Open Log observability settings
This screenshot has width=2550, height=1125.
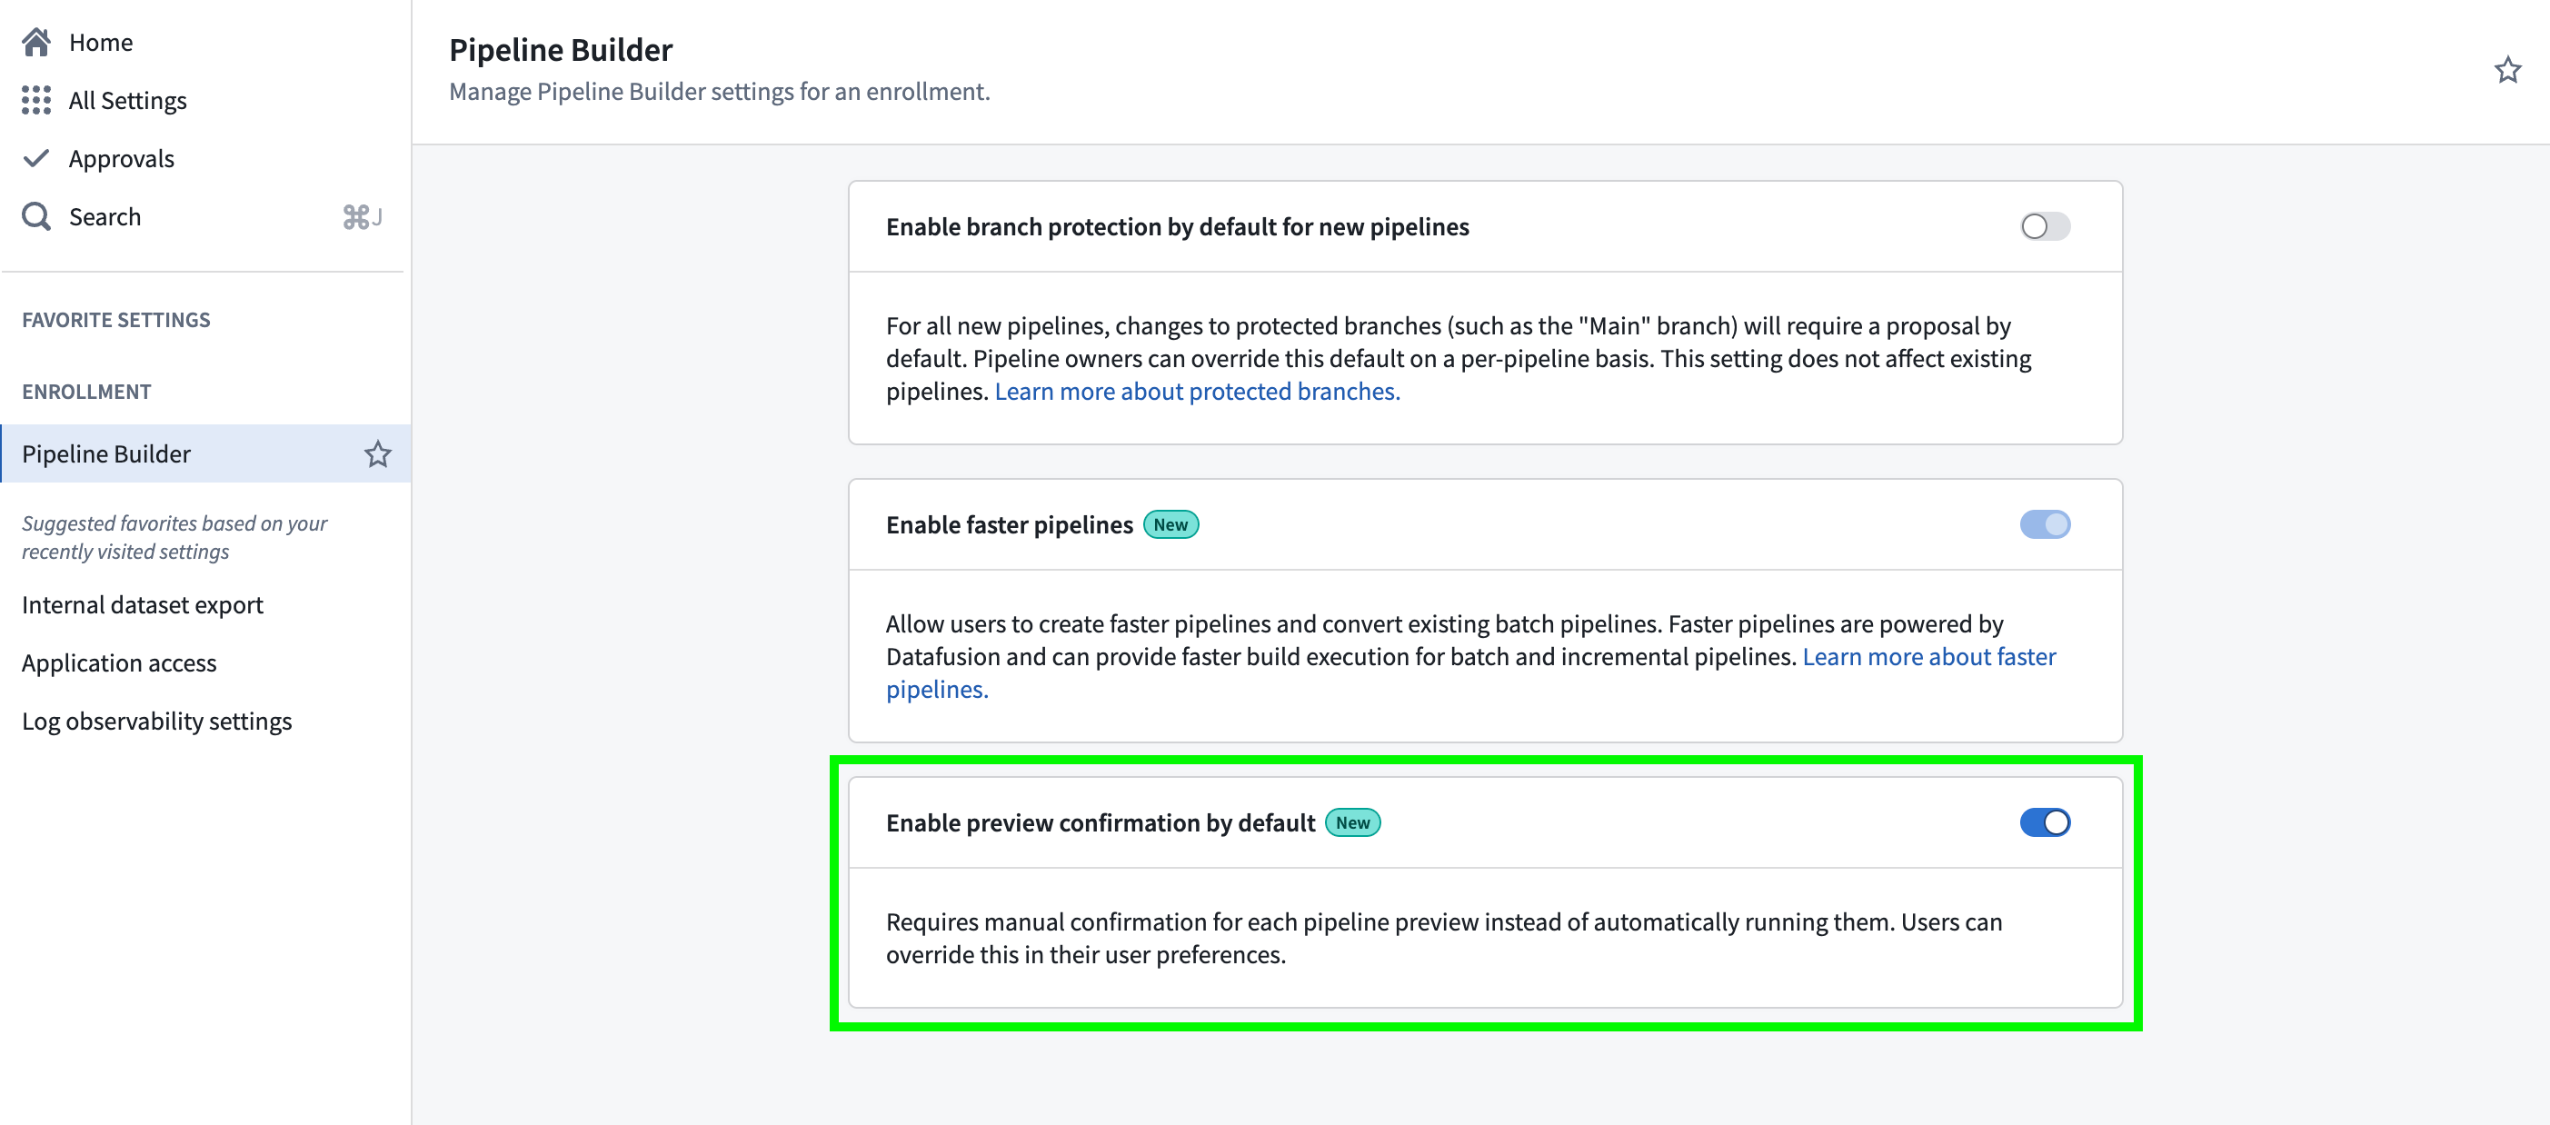pos(156,720)
